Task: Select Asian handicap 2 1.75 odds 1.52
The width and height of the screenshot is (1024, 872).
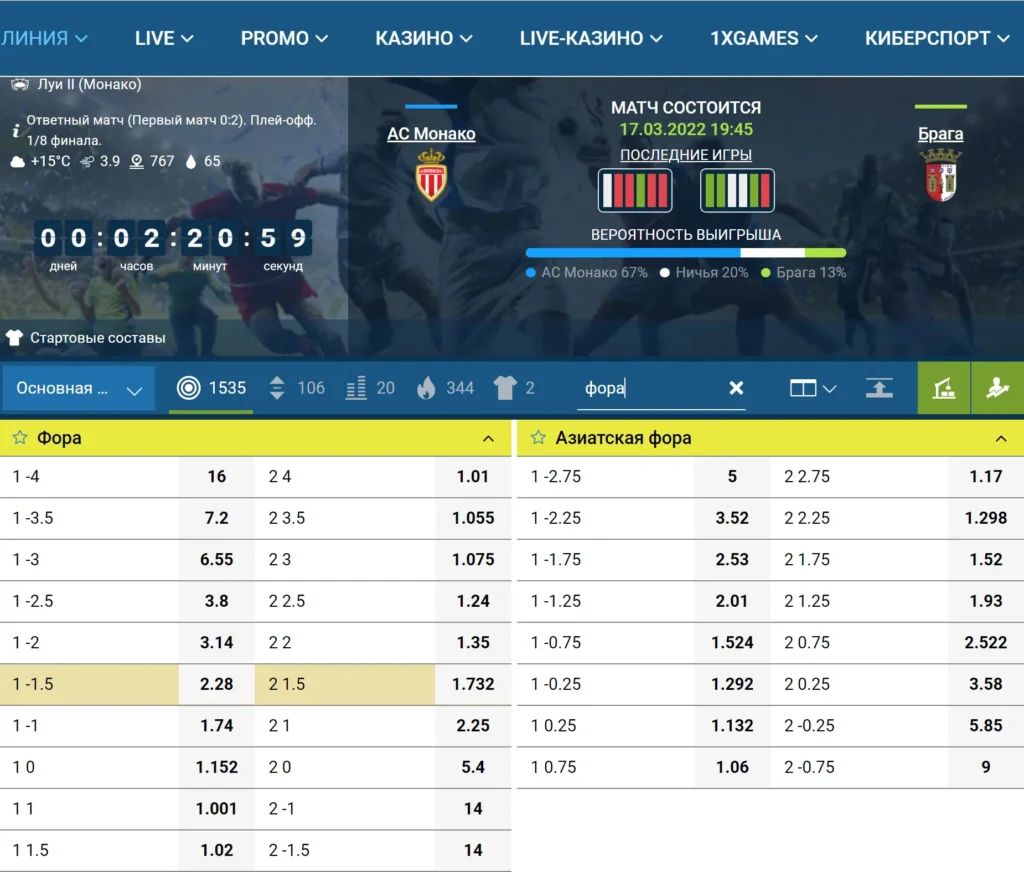Action: pyautogui.click(x=985, y=560)
